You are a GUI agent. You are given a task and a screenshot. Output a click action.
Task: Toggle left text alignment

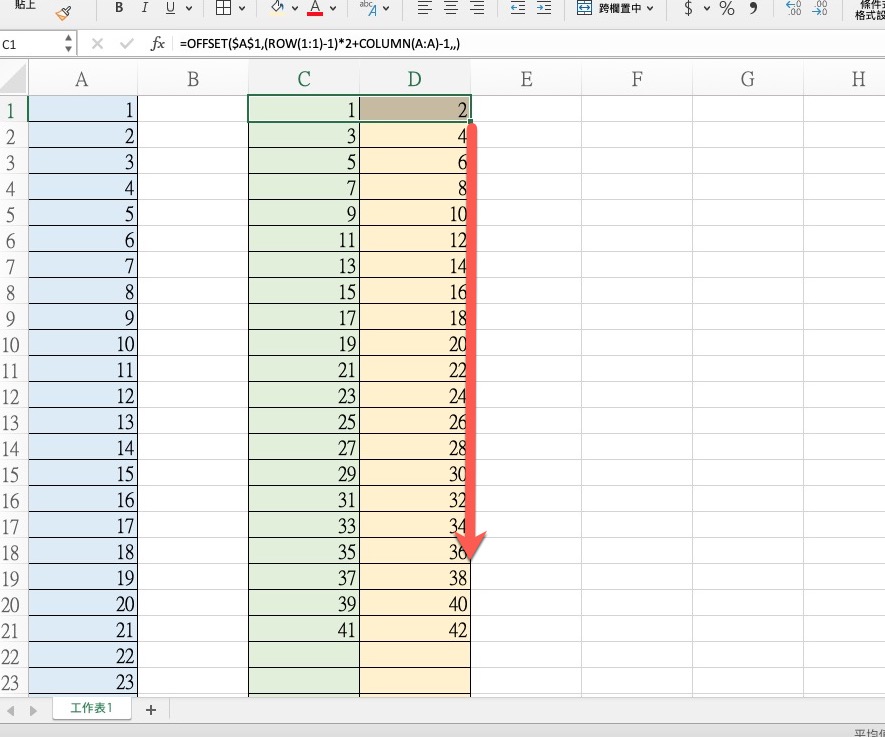(424, 9)
